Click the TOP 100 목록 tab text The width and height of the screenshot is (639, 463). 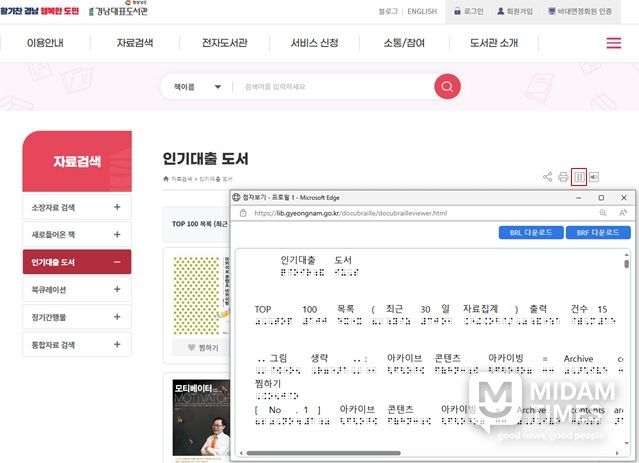point(200,224)
